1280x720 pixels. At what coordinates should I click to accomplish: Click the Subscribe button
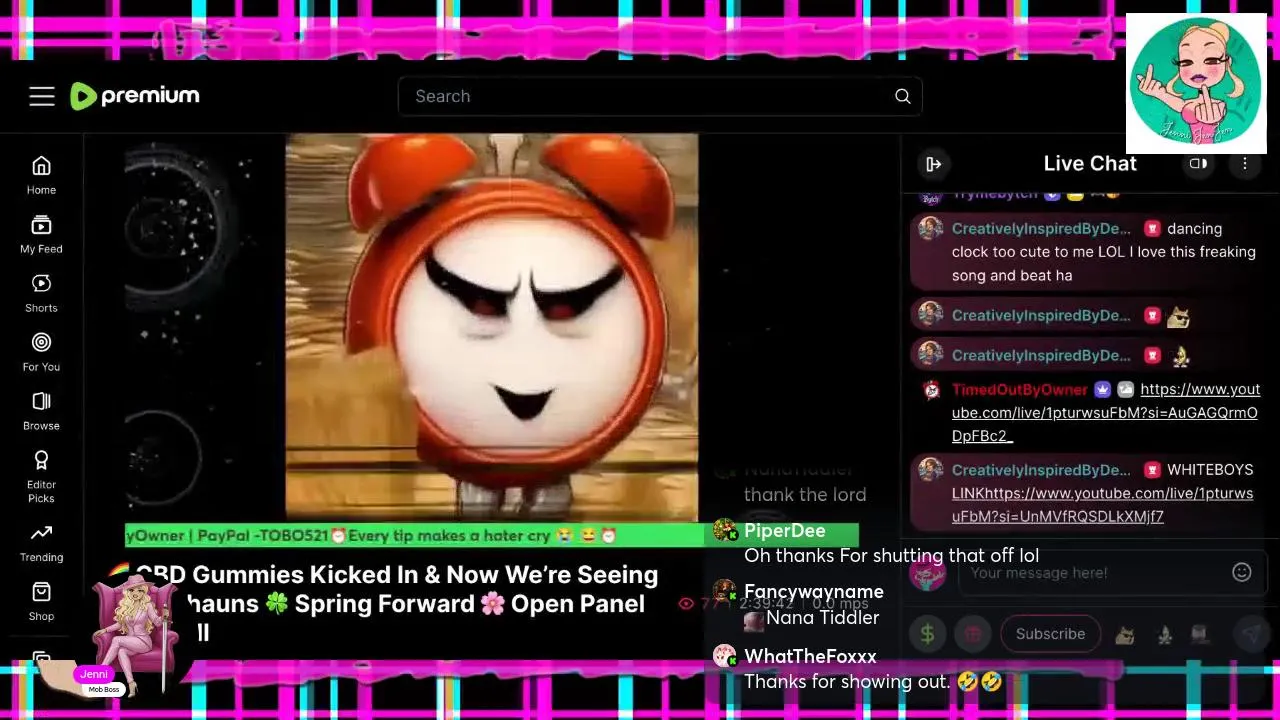(1050, 634)
